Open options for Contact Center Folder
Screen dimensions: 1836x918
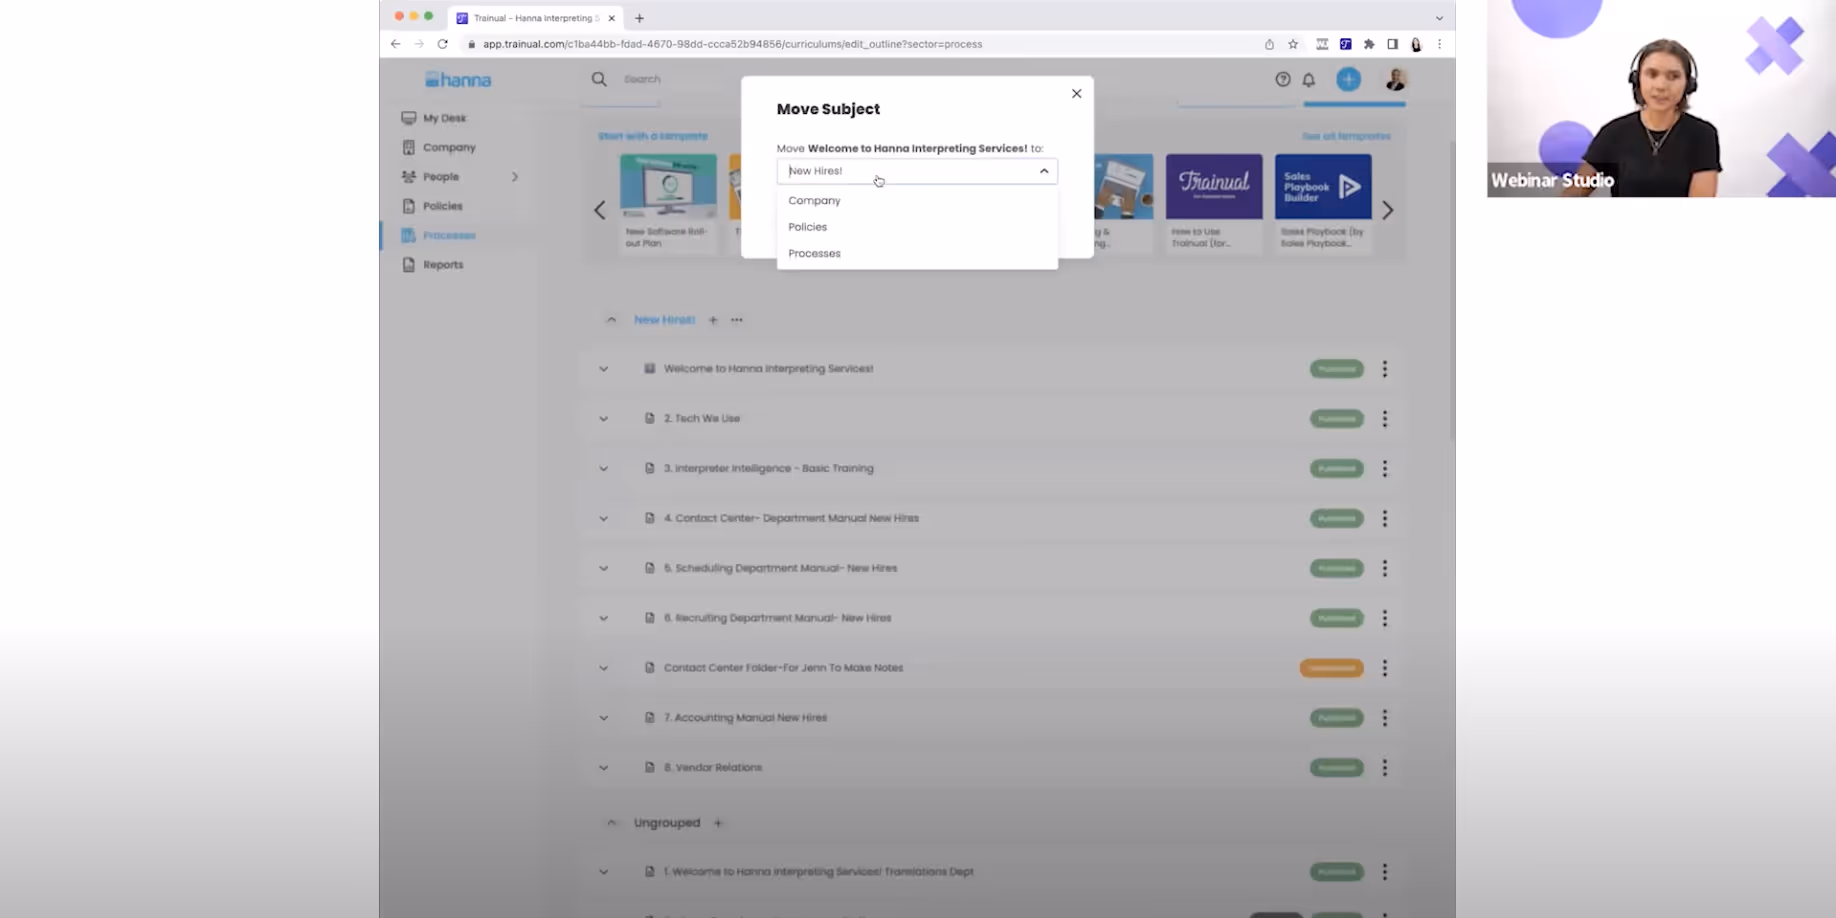(x=1385, y=668)
